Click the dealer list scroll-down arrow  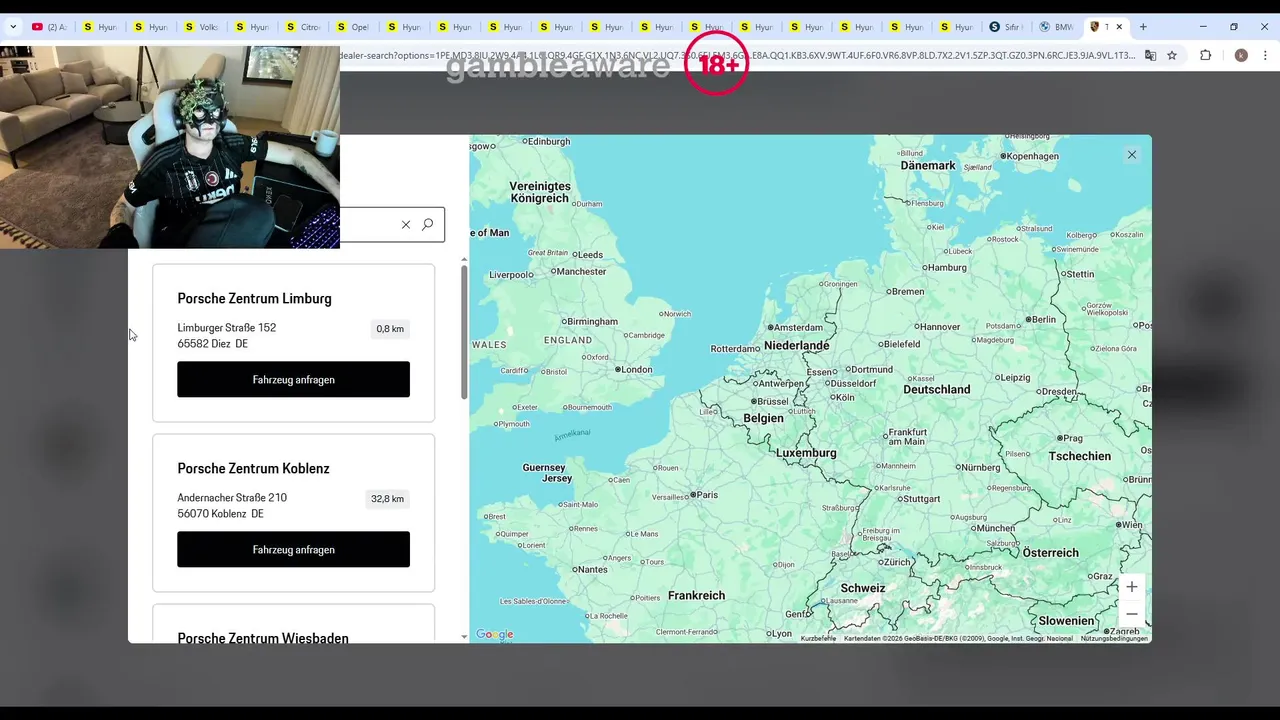tap(464, 636)
